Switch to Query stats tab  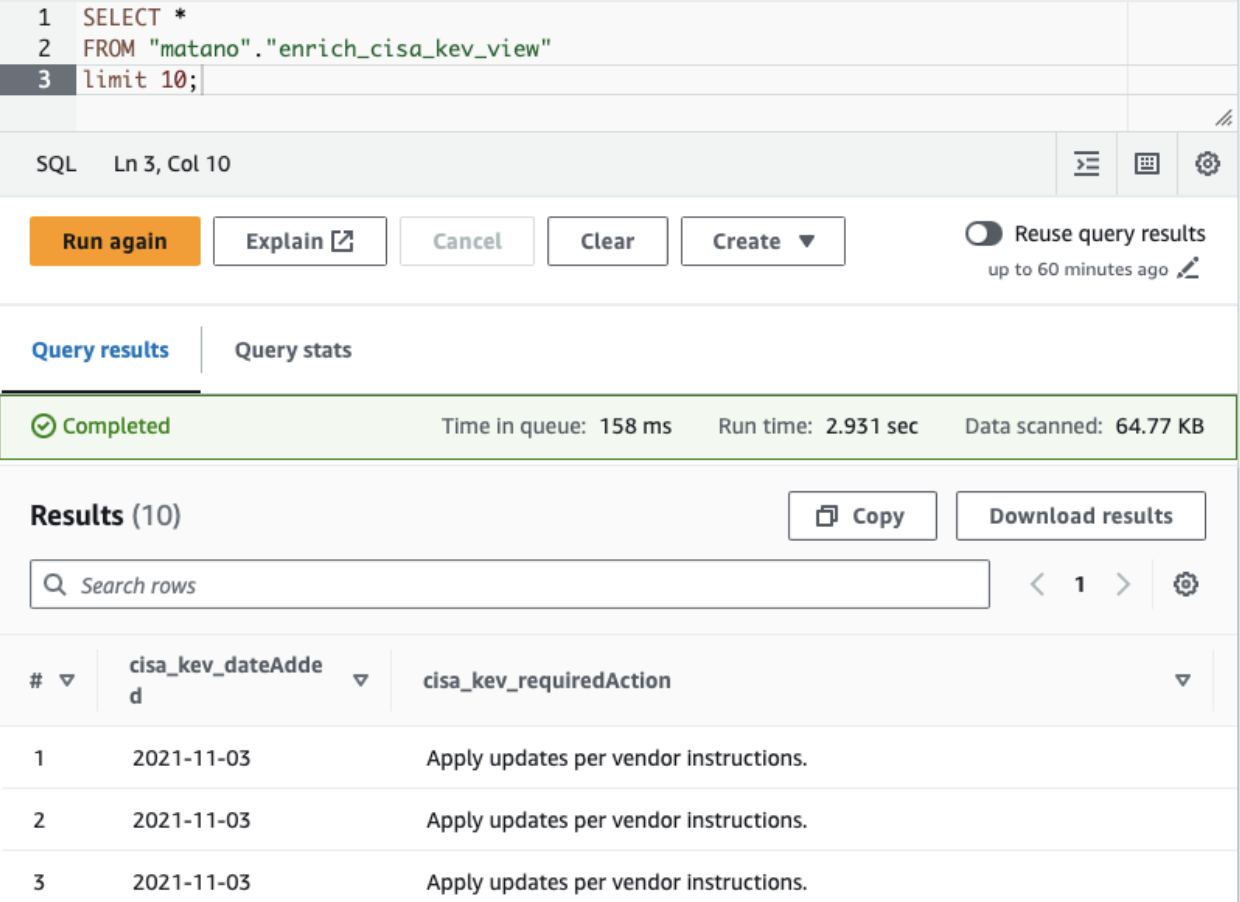pos(293,350)
